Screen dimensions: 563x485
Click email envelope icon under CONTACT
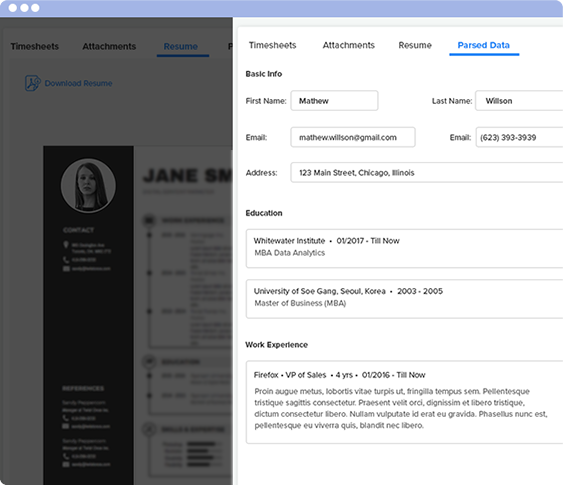click(x=66, y=269)
